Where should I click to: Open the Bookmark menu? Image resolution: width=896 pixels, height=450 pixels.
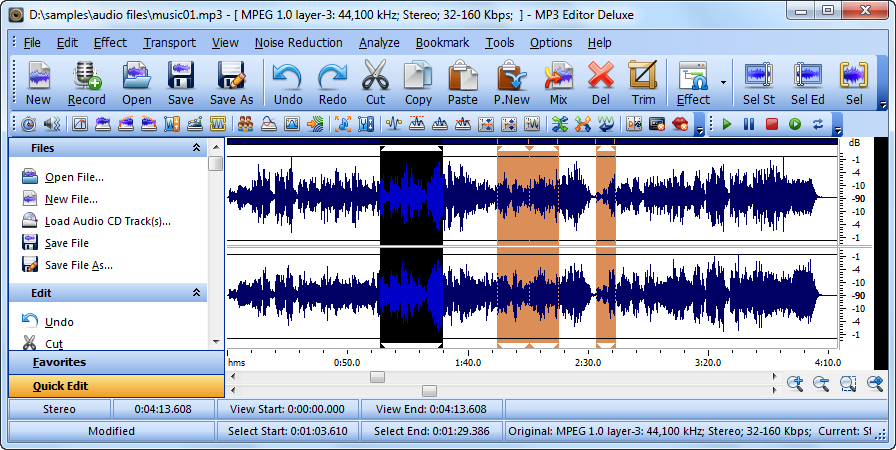click(x=442, y=43)
